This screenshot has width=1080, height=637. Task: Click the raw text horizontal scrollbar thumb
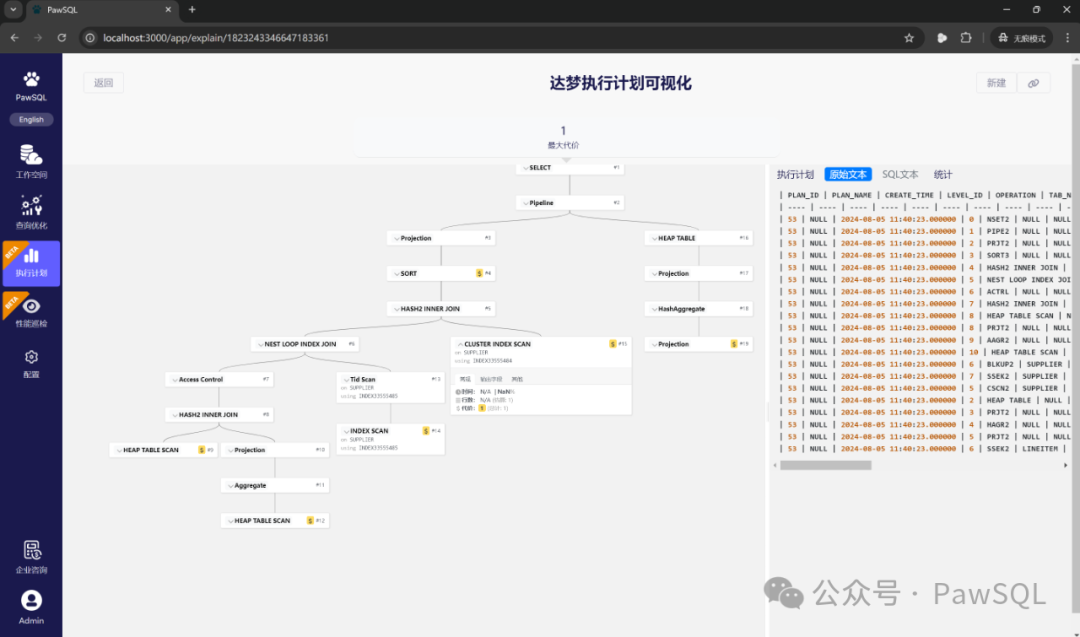(825, 466)
